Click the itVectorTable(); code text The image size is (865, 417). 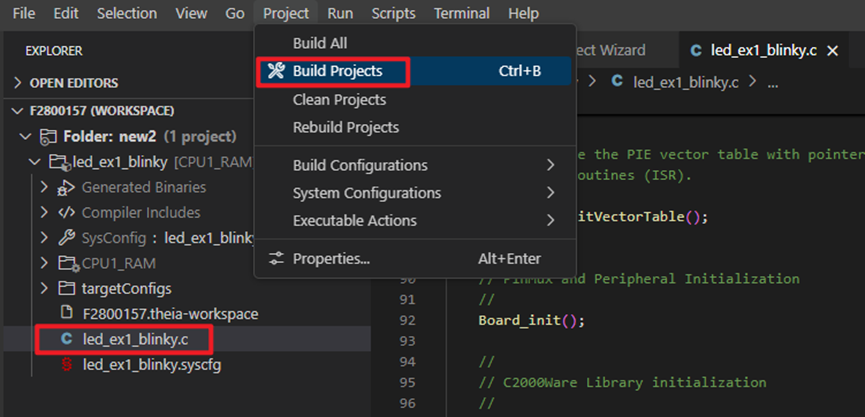pos(642,217)
